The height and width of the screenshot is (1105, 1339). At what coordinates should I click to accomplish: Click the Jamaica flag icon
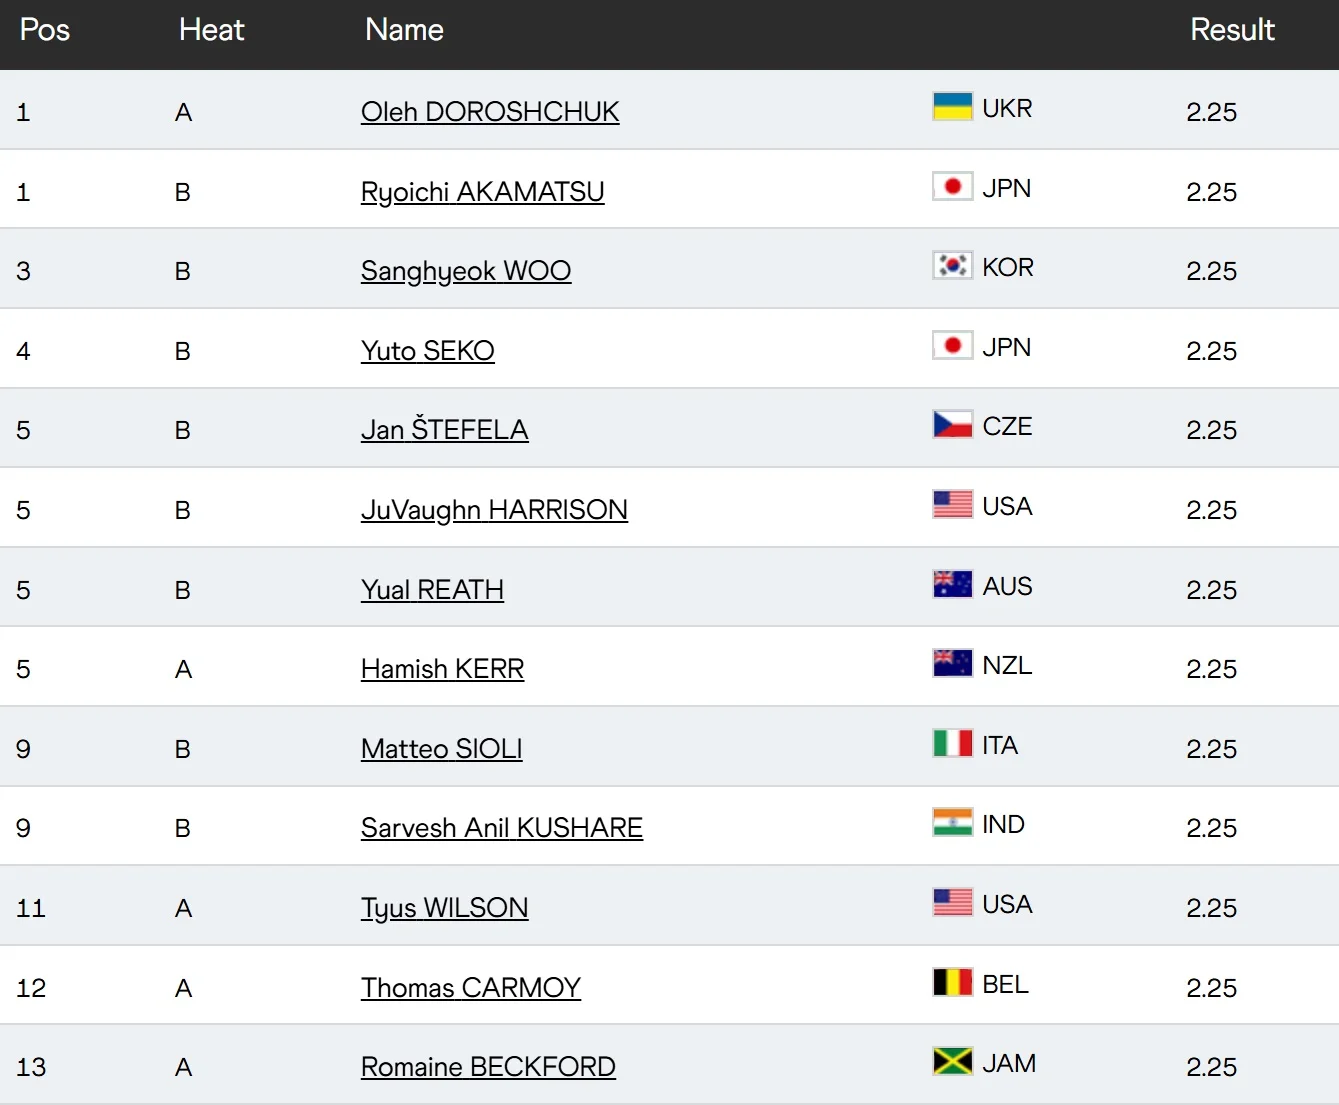(x=952, y=1062)
